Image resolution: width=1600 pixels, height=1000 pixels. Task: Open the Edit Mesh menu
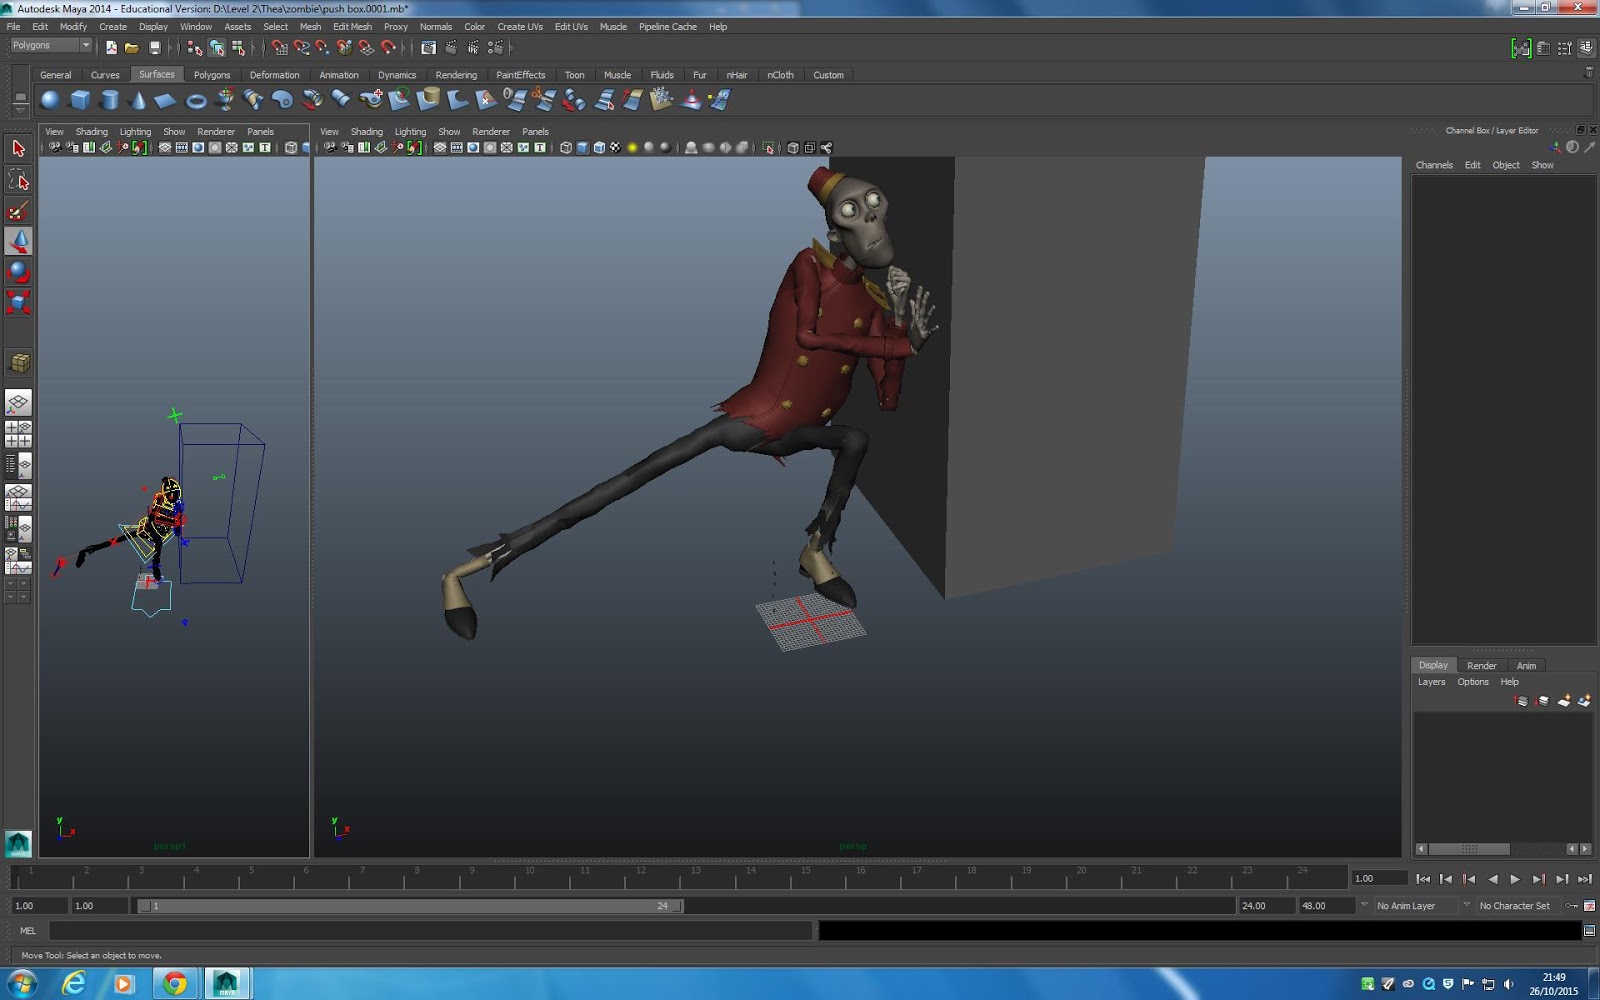tap(352, 27)
